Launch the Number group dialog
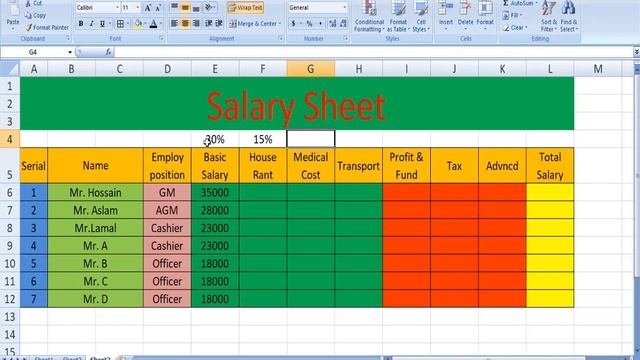Screen dimensions: 640x360 point(345,38)
